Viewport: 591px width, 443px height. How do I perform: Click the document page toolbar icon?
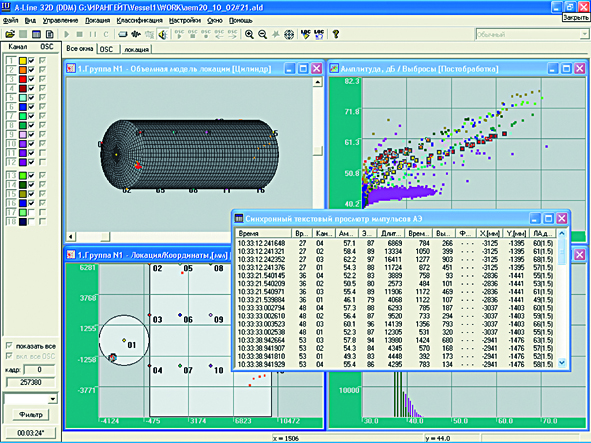click(x=50, y=34)
